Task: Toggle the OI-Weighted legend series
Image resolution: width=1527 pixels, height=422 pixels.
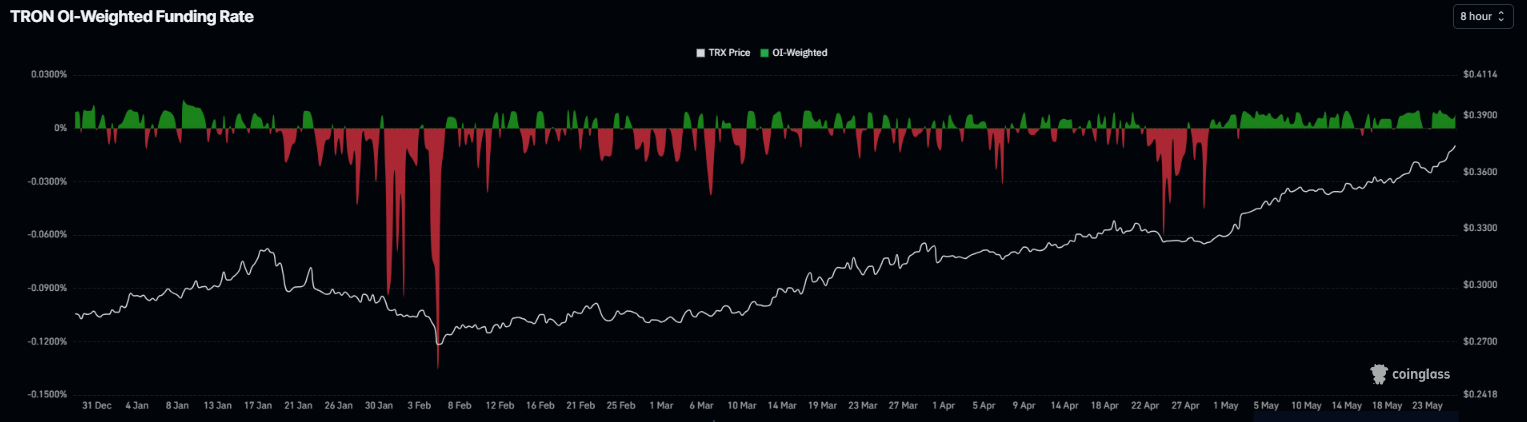Action: tap(794, 52)
